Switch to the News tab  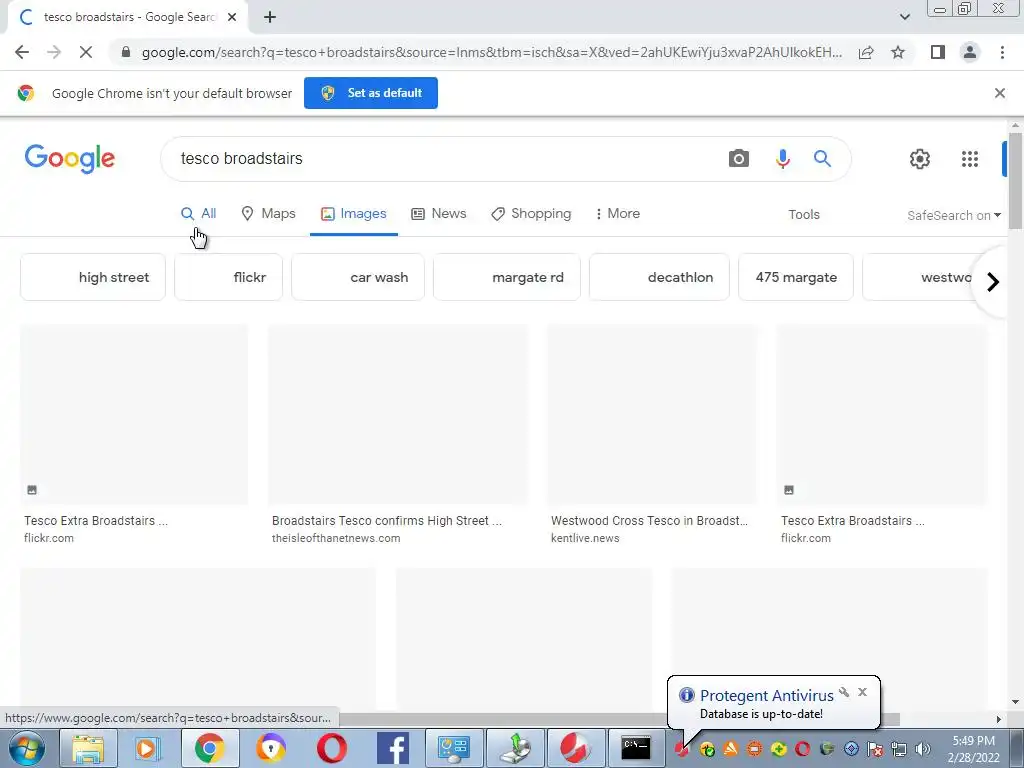click(x=438, y=214)
